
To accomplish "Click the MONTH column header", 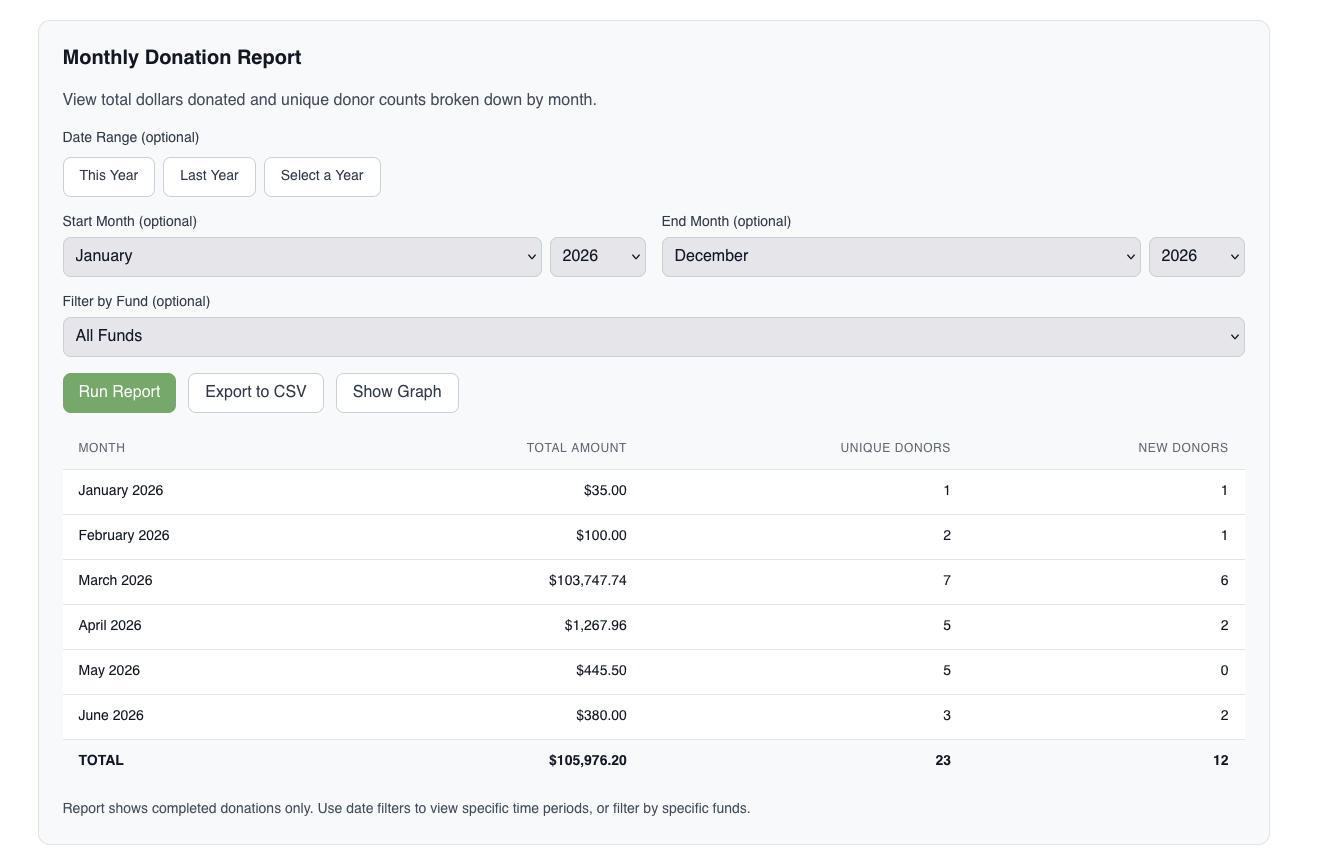I will (102, 448).
